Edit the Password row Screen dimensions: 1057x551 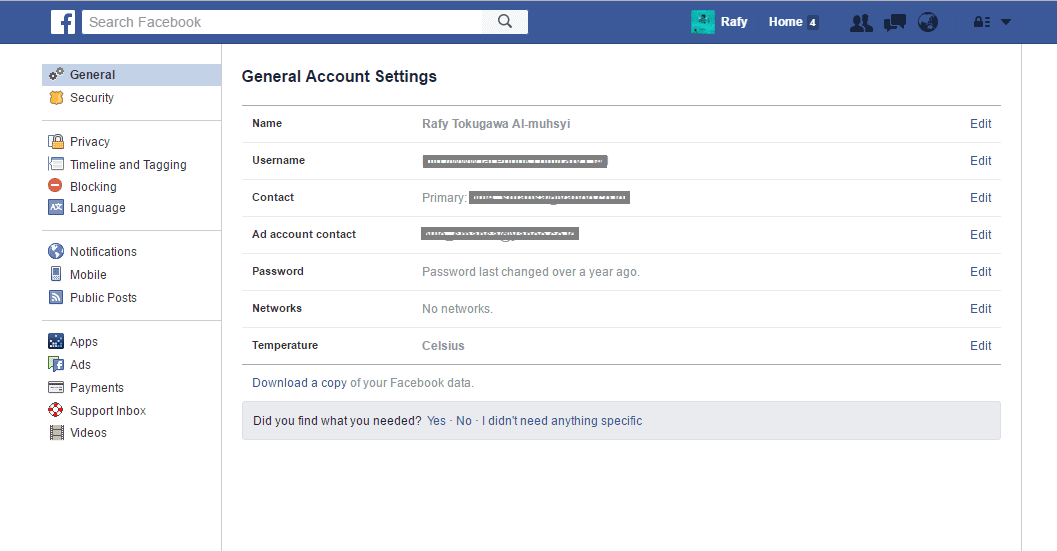tap(980, 272)
